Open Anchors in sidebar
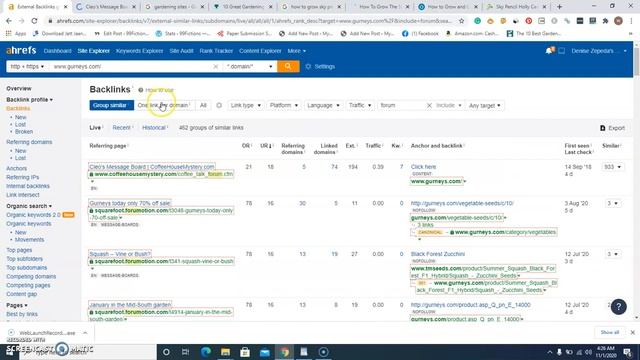The height and width of the screenshot is (360, 640). (x=17, y=169)
